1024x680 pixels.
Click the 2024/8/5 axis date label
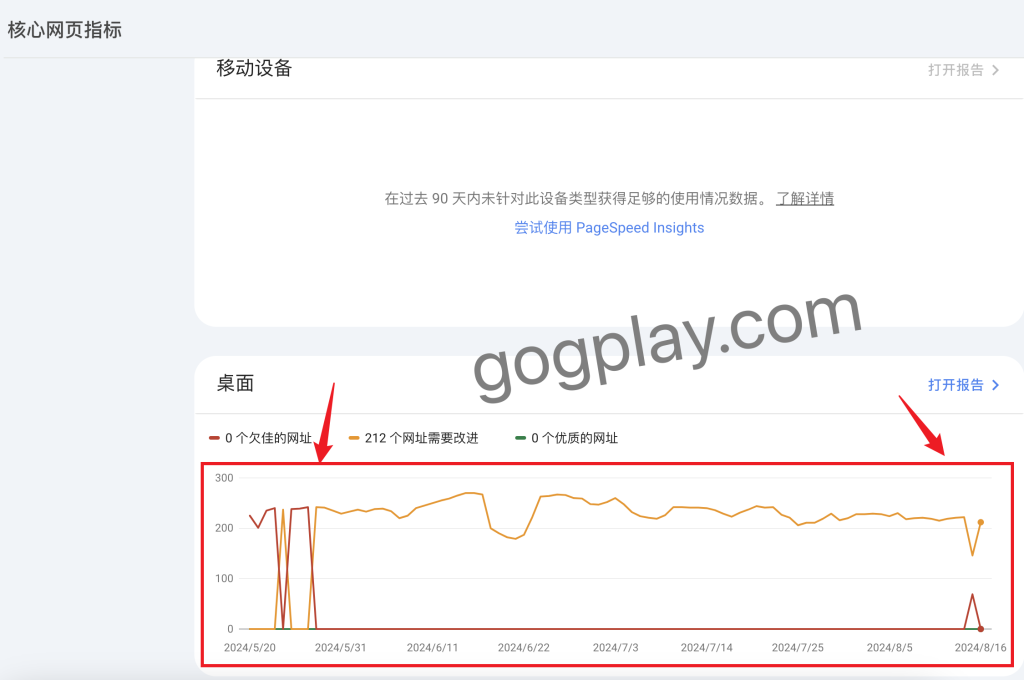889,647
